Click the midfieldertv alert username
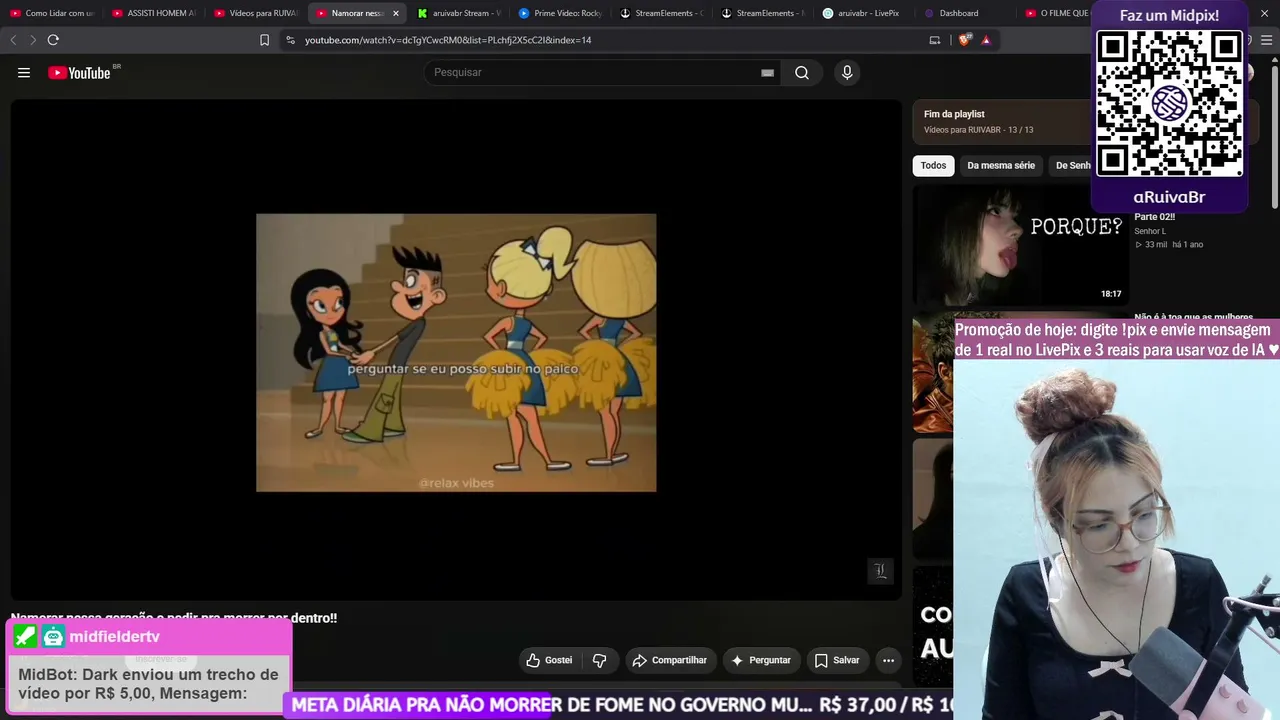 114,637
